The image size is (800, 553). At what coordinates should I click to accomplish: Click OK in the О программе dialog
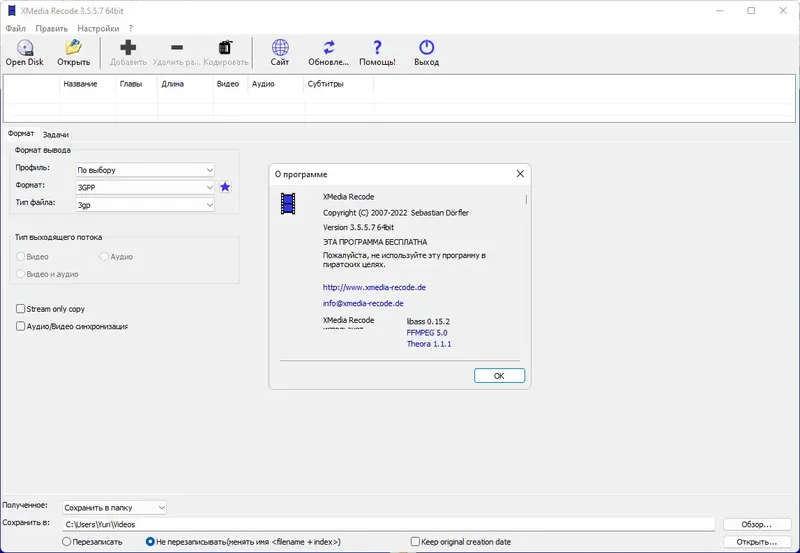[499, 375]
